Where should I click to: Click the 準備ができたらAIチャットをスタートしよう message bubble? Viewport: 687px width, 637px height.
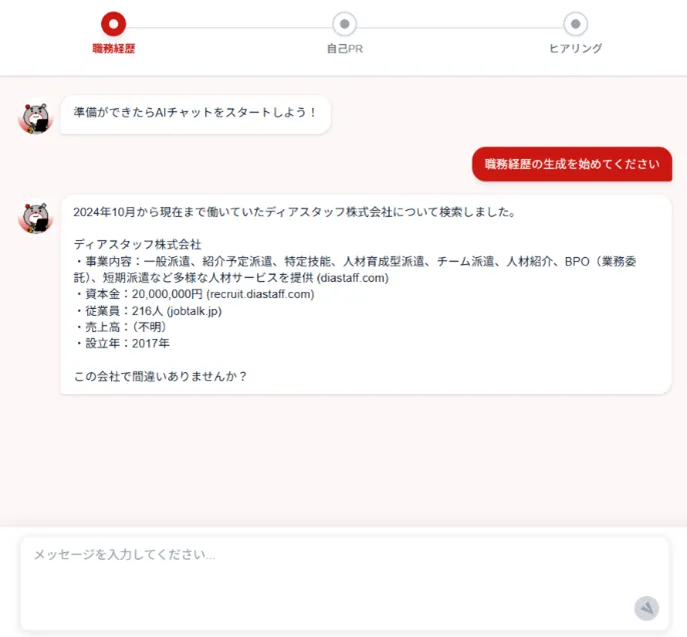point(195,114)
